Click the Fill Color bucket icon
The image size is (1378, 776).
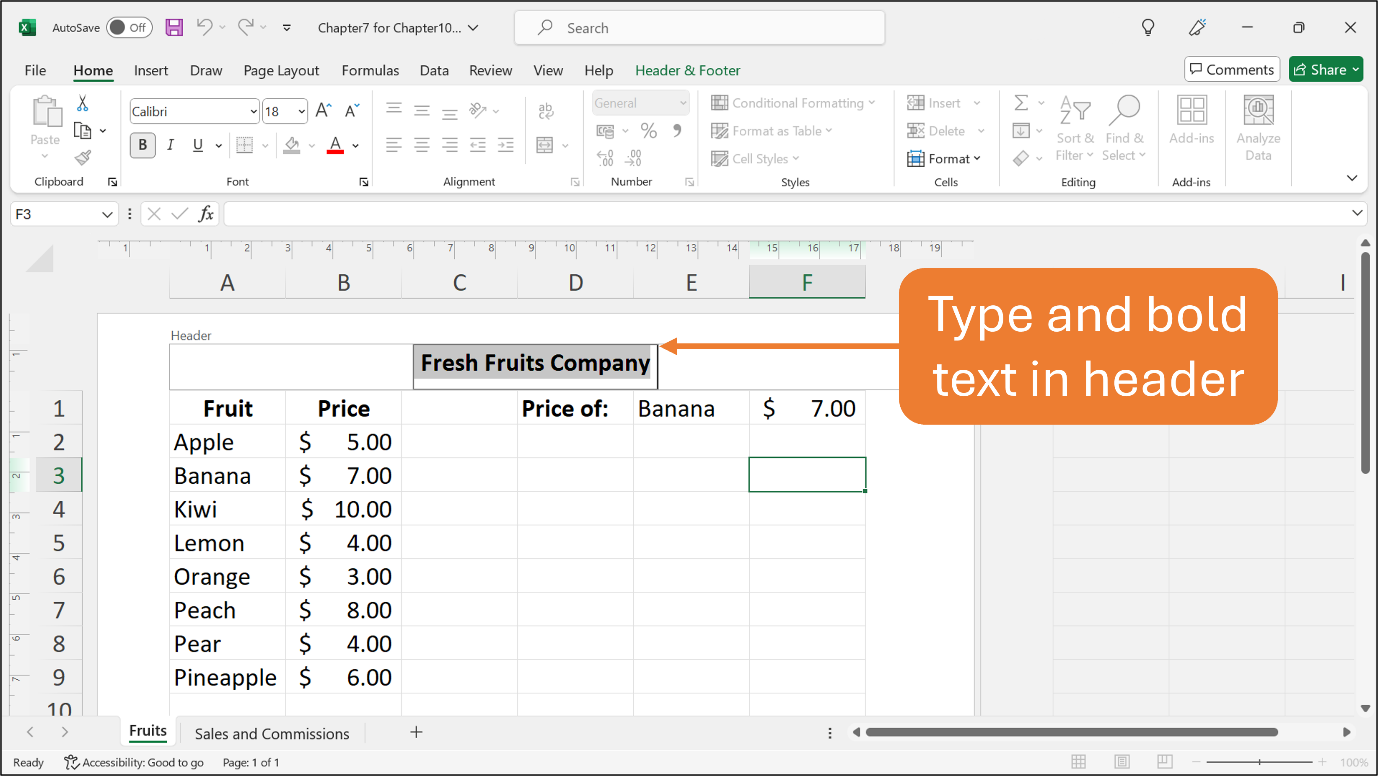[x=292, y=145]
